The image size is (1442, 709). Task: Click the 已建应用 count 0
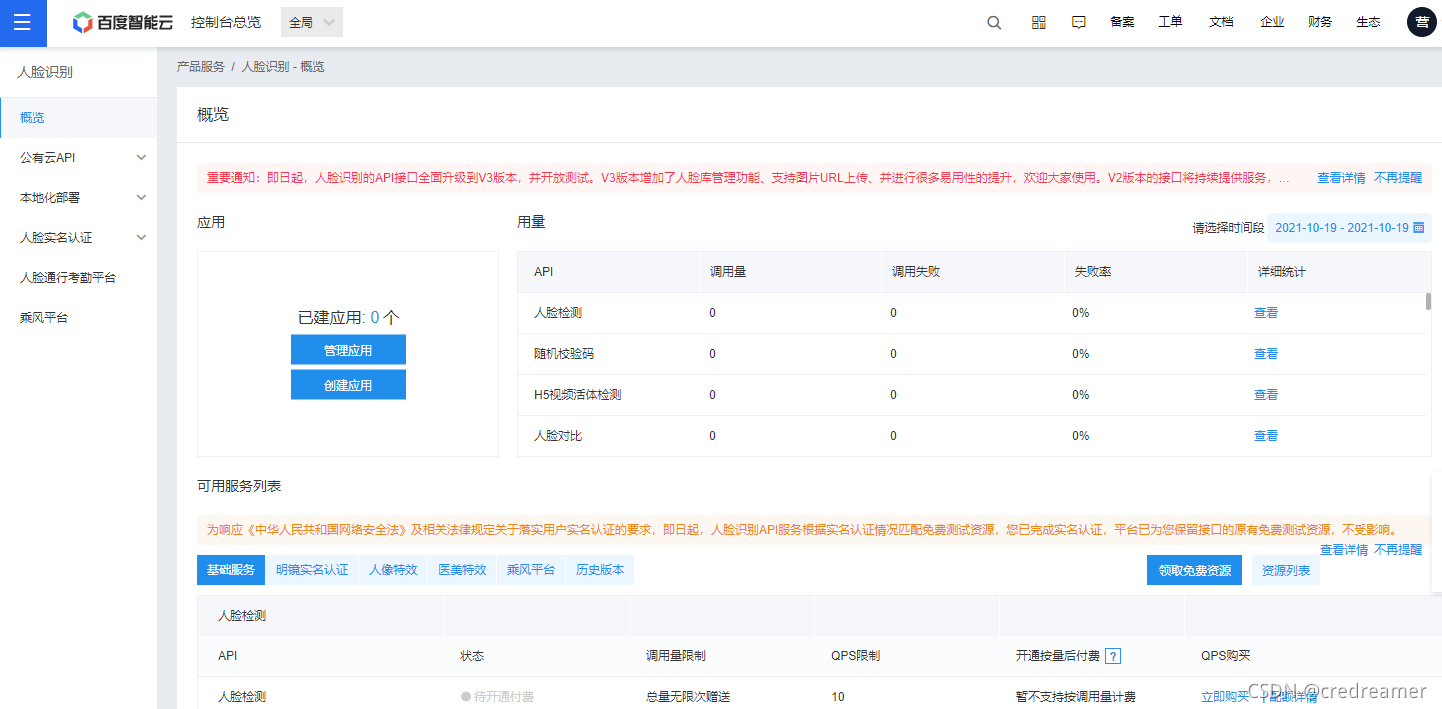click(375, 317)
